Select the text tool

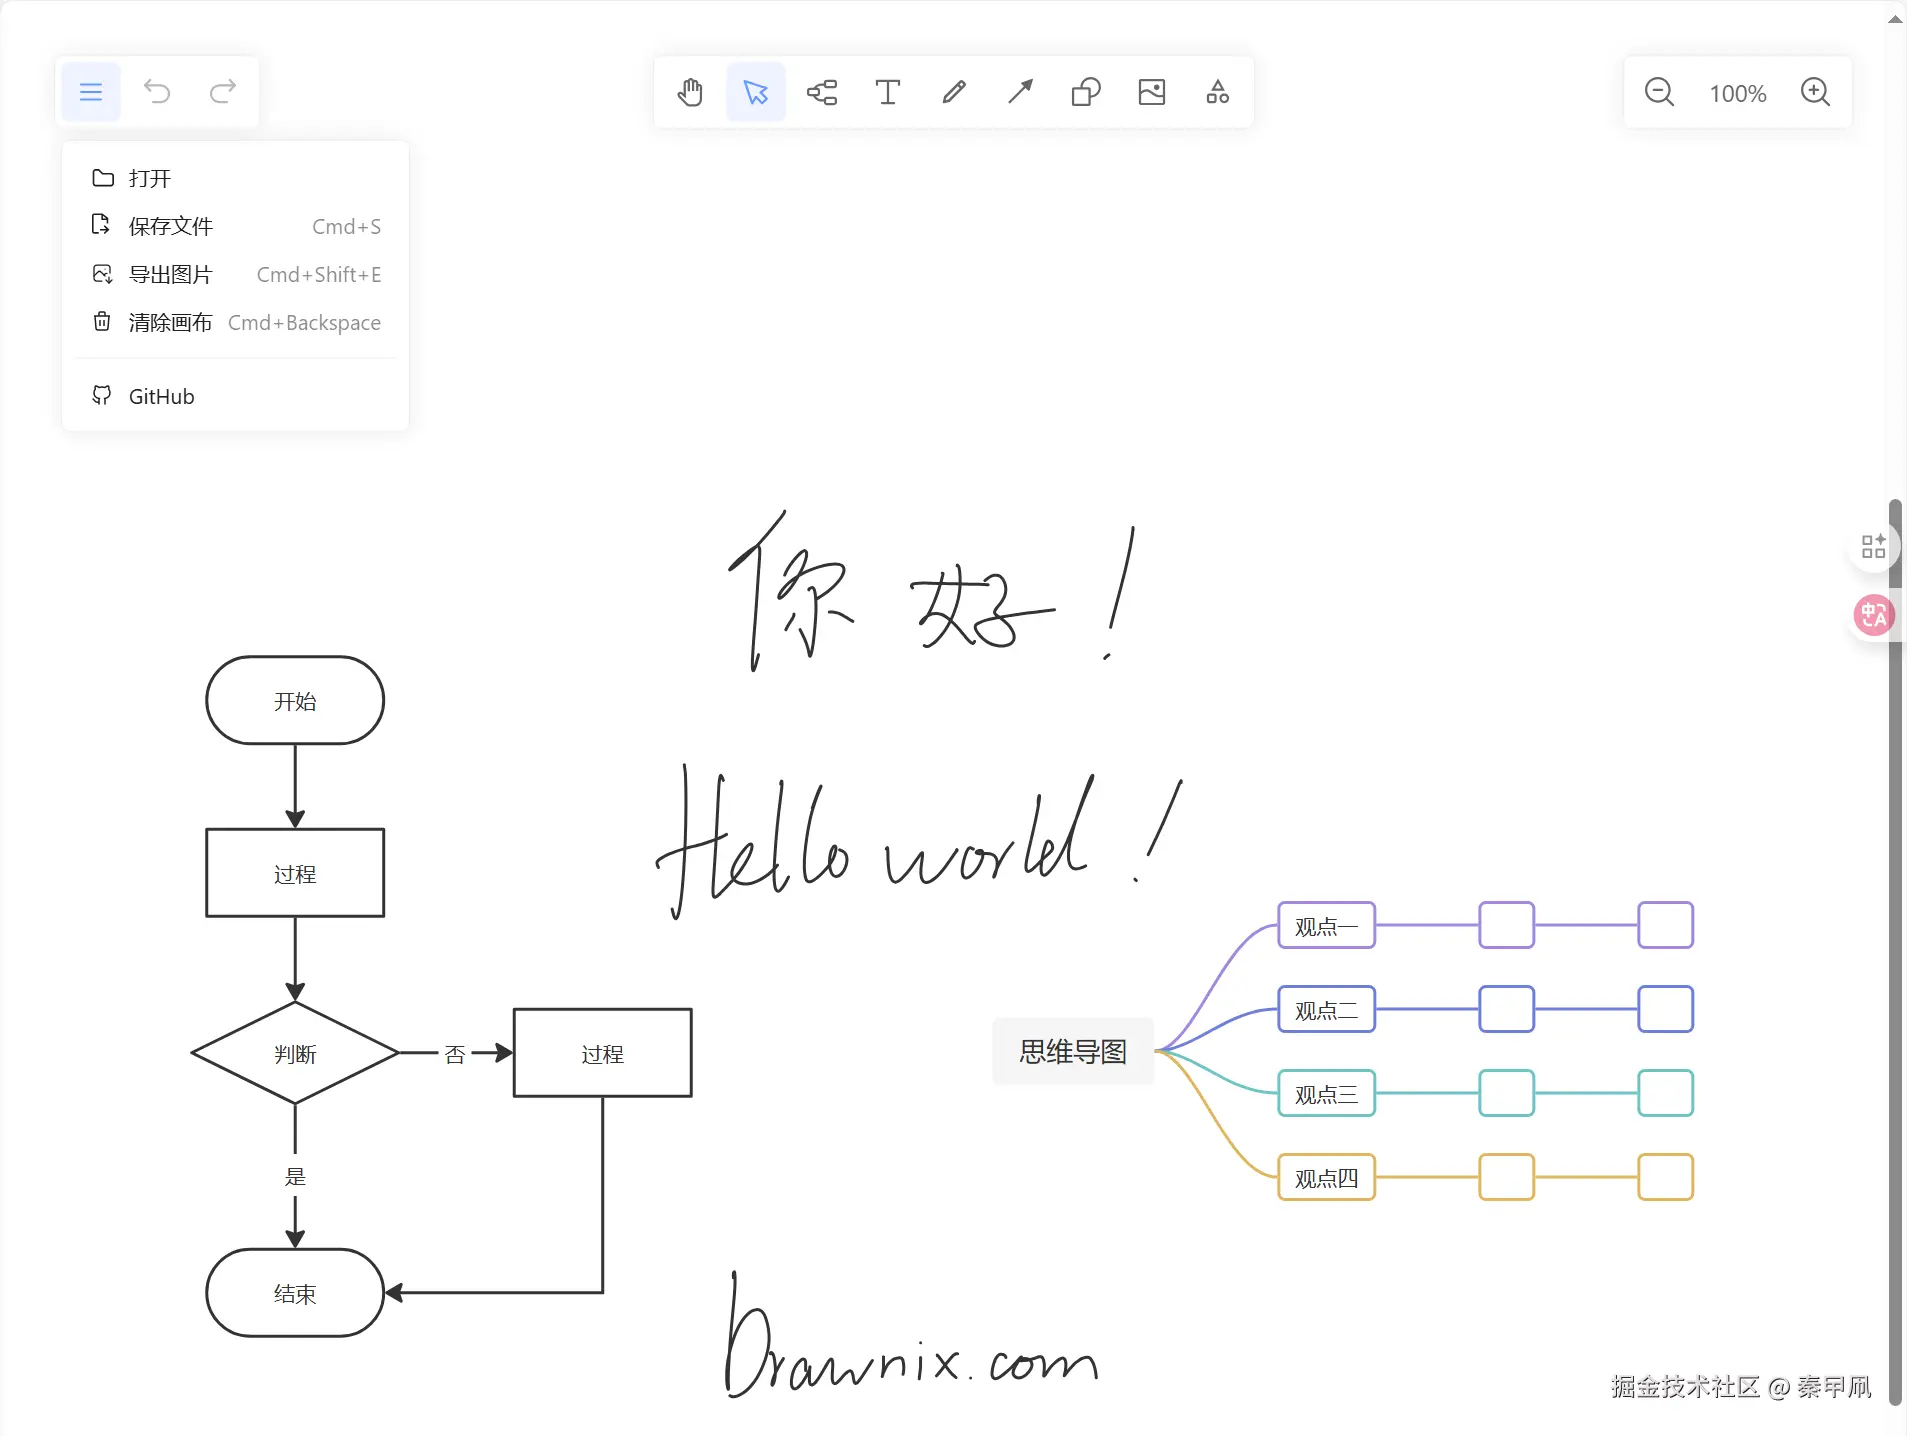coord(888,92)
